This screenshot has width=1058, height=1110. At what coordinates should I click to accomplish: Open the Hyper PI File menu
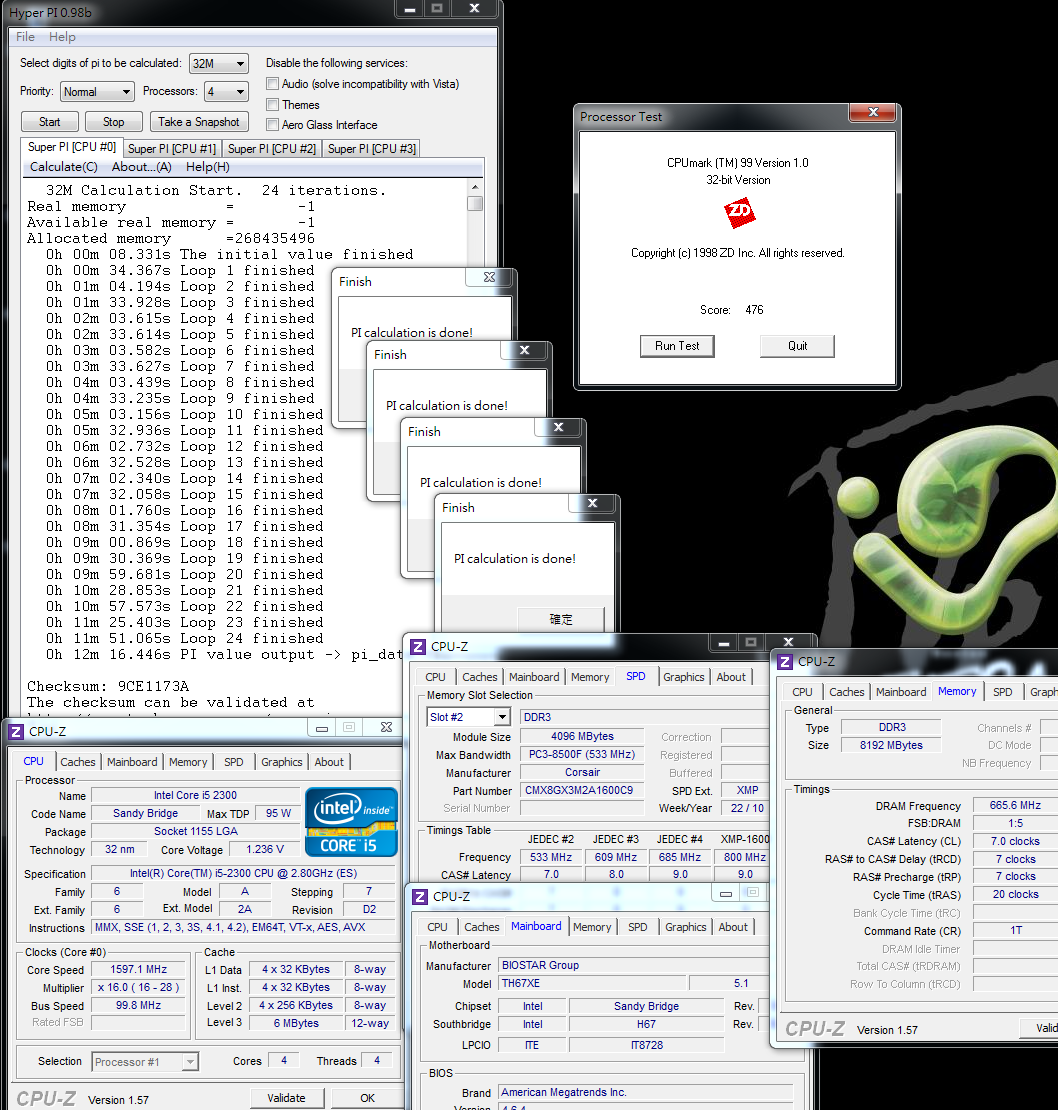pos(25,37)
